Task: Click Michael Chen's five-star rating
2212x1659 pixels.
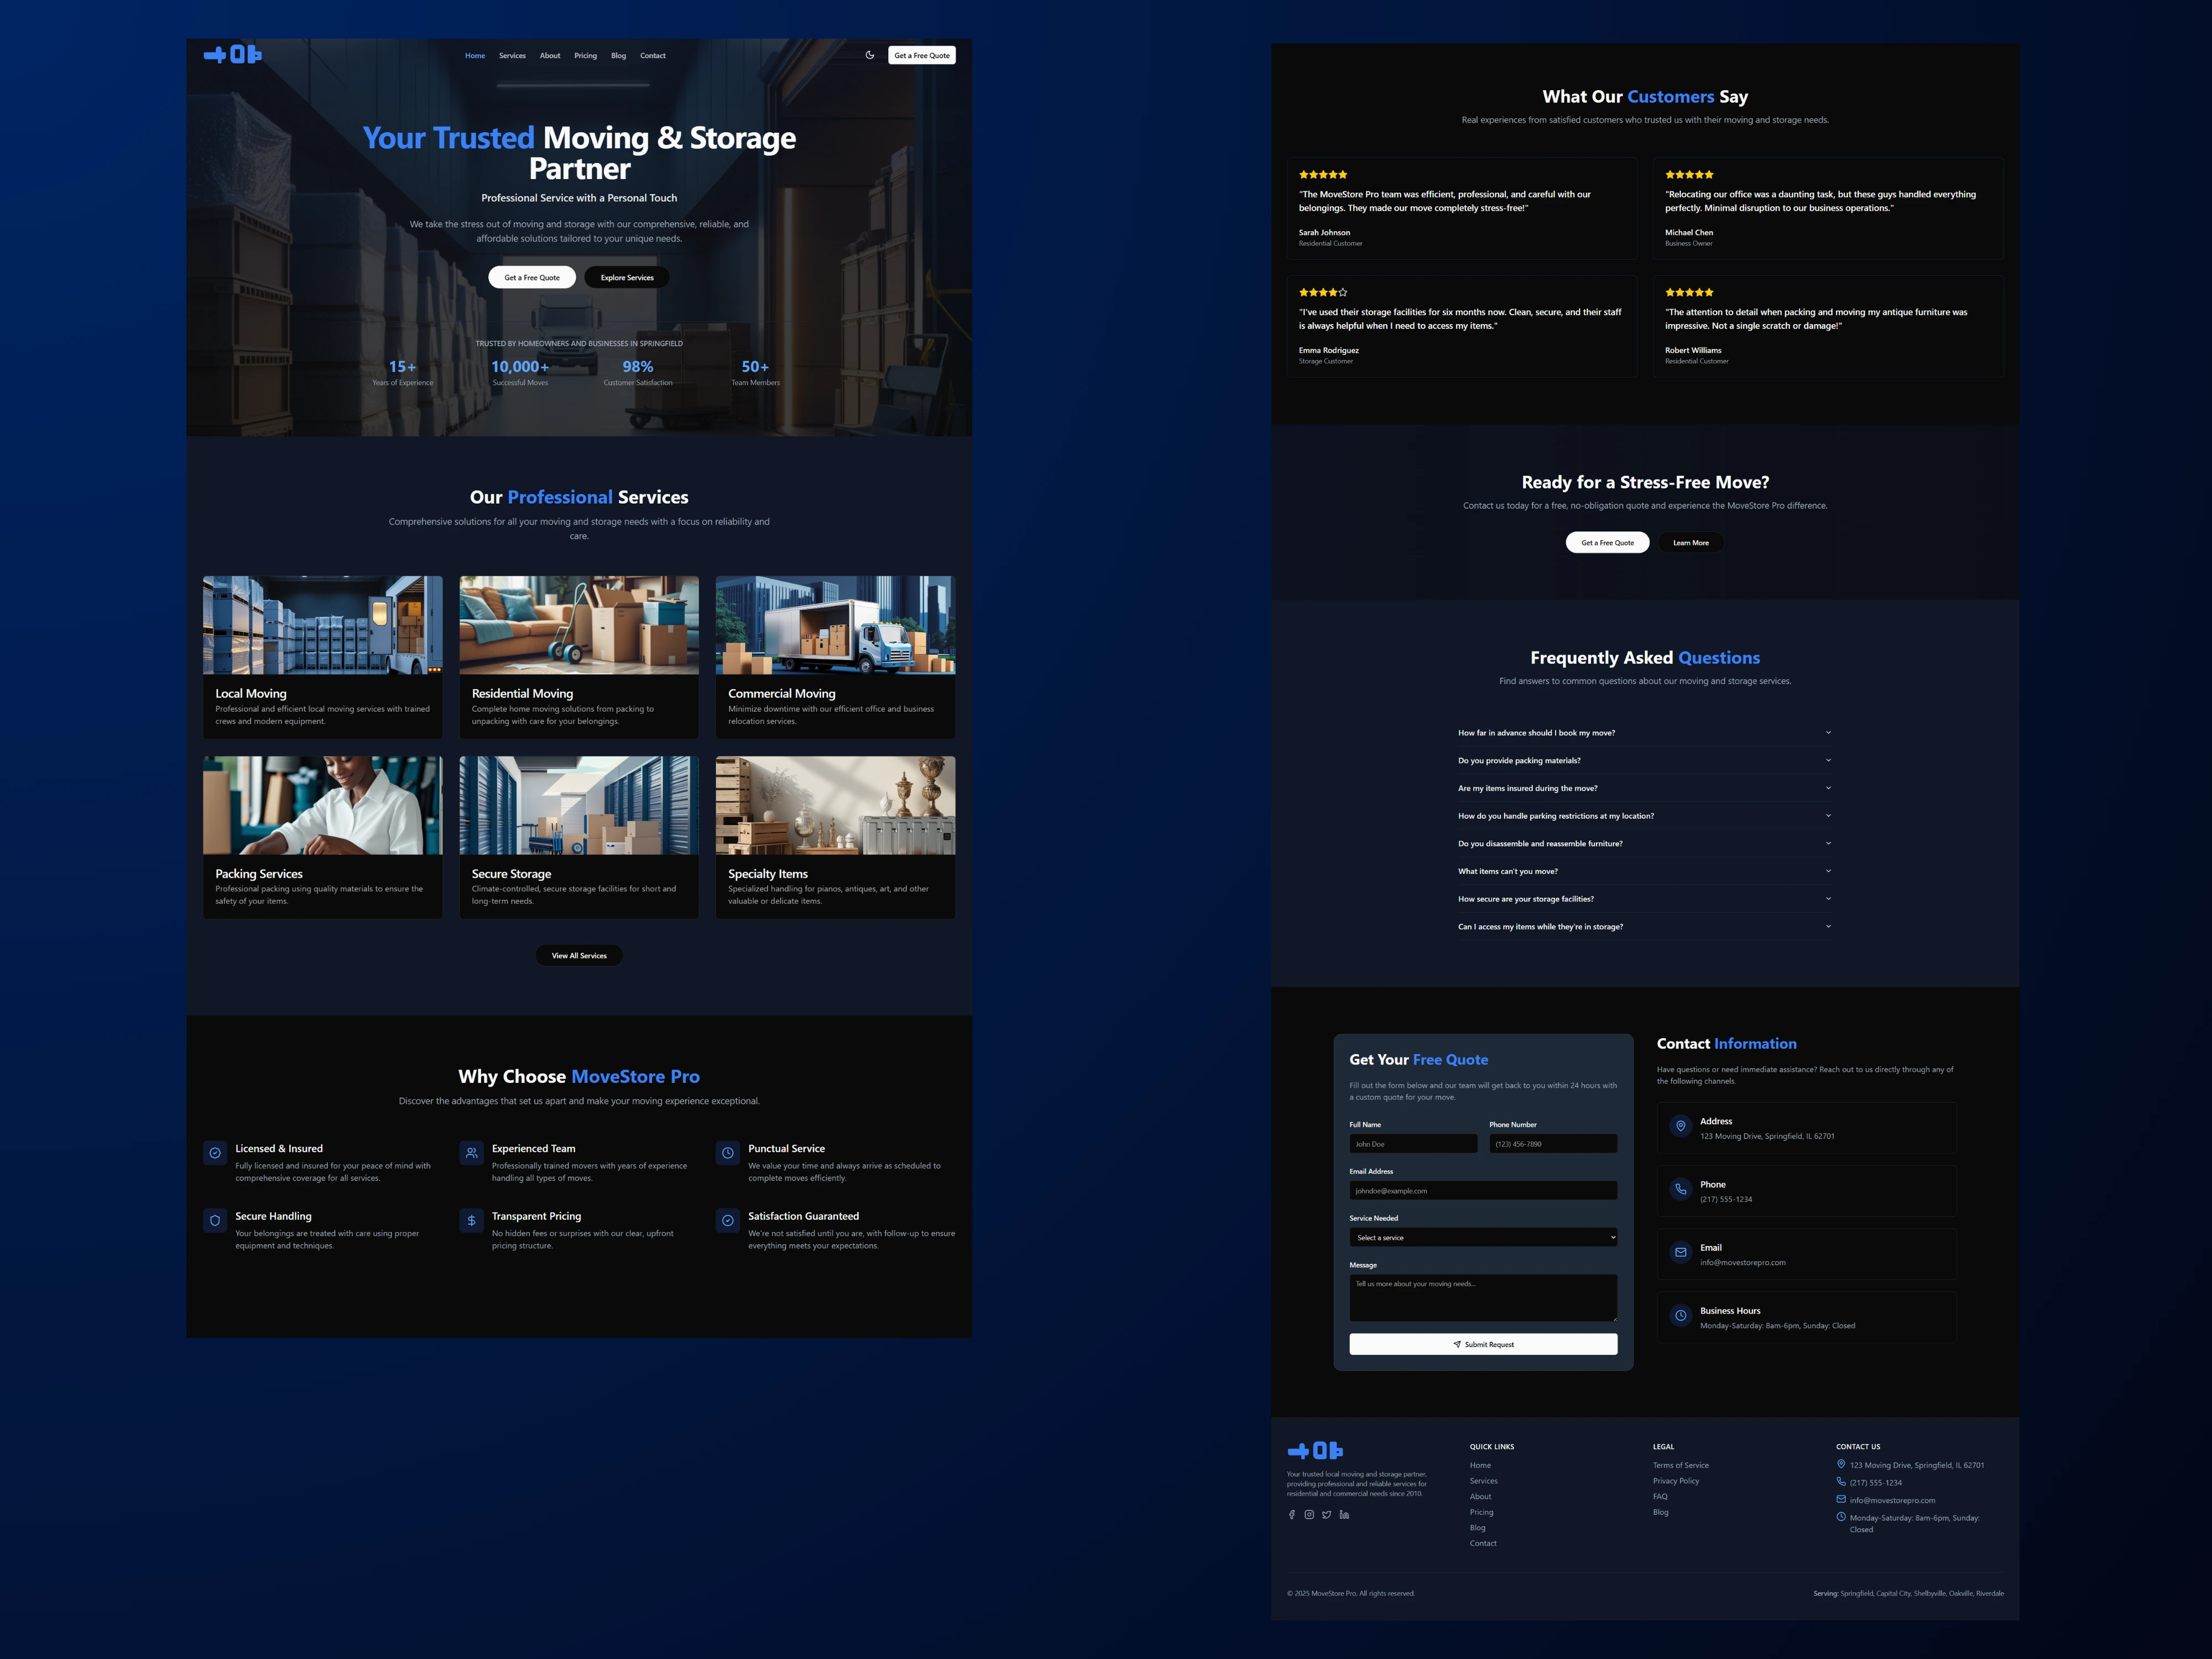Action: (1689, 175)
